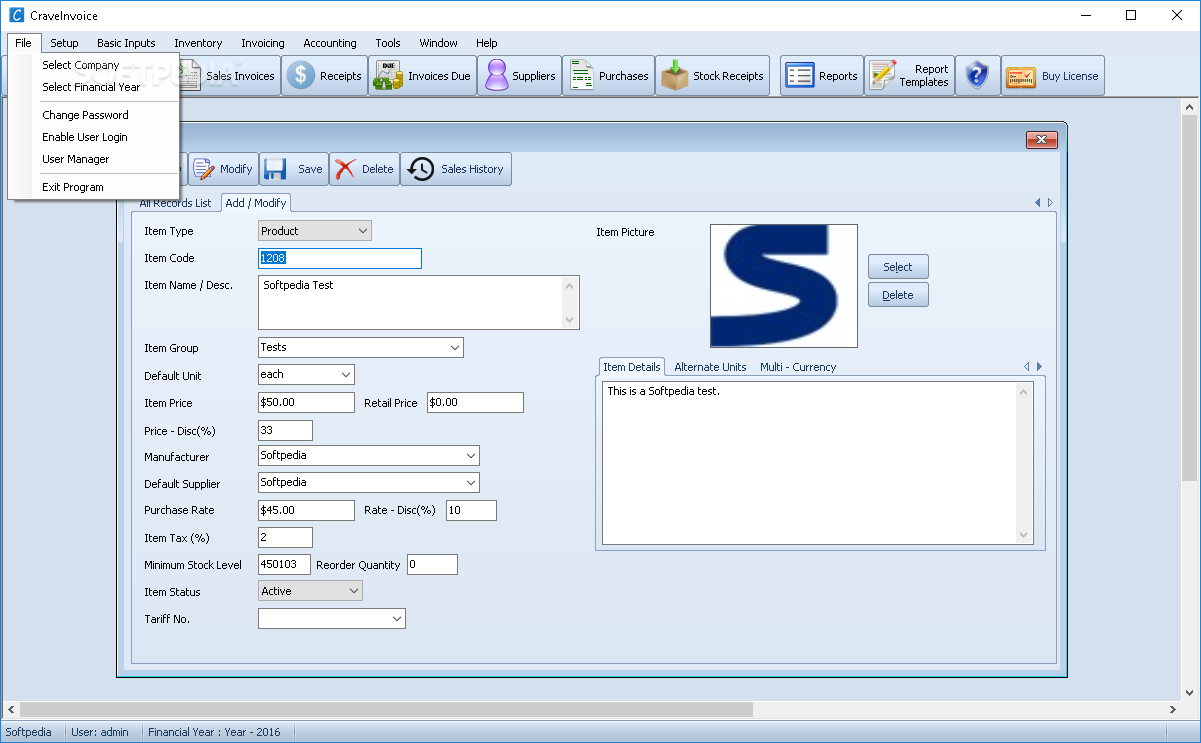Open the Tools menu
The image size is (1201, 743).
click(x=388, y=43)
